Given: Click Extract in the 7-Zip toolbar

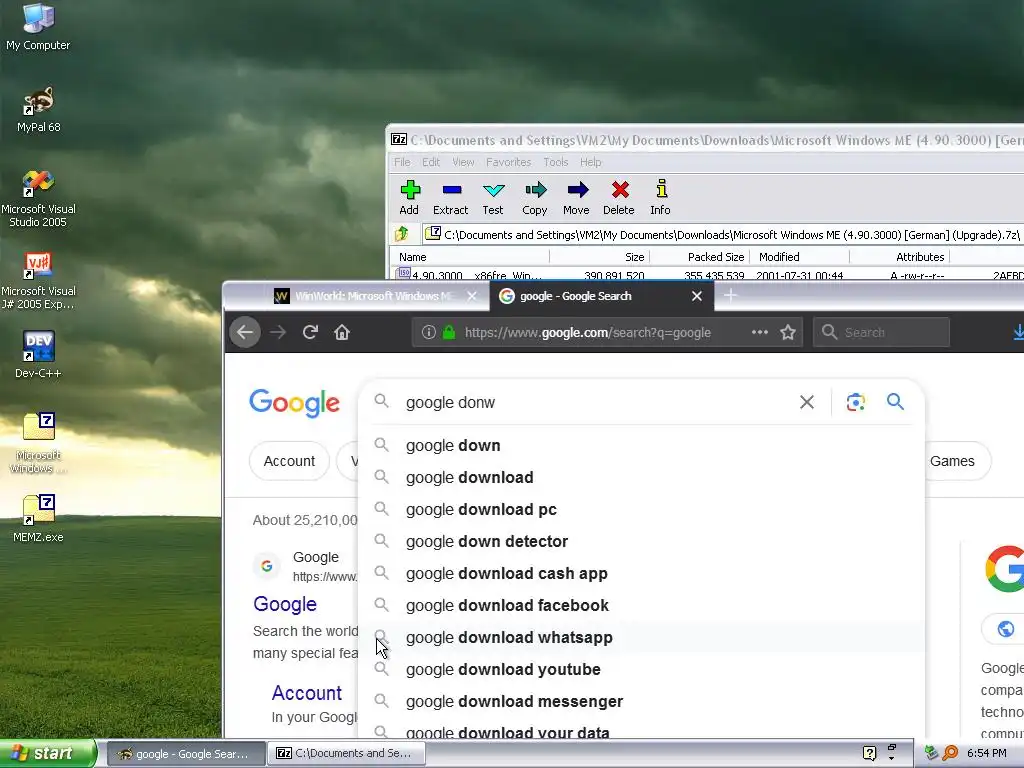Looking at the screenshot, I should (x=451, y=197).
